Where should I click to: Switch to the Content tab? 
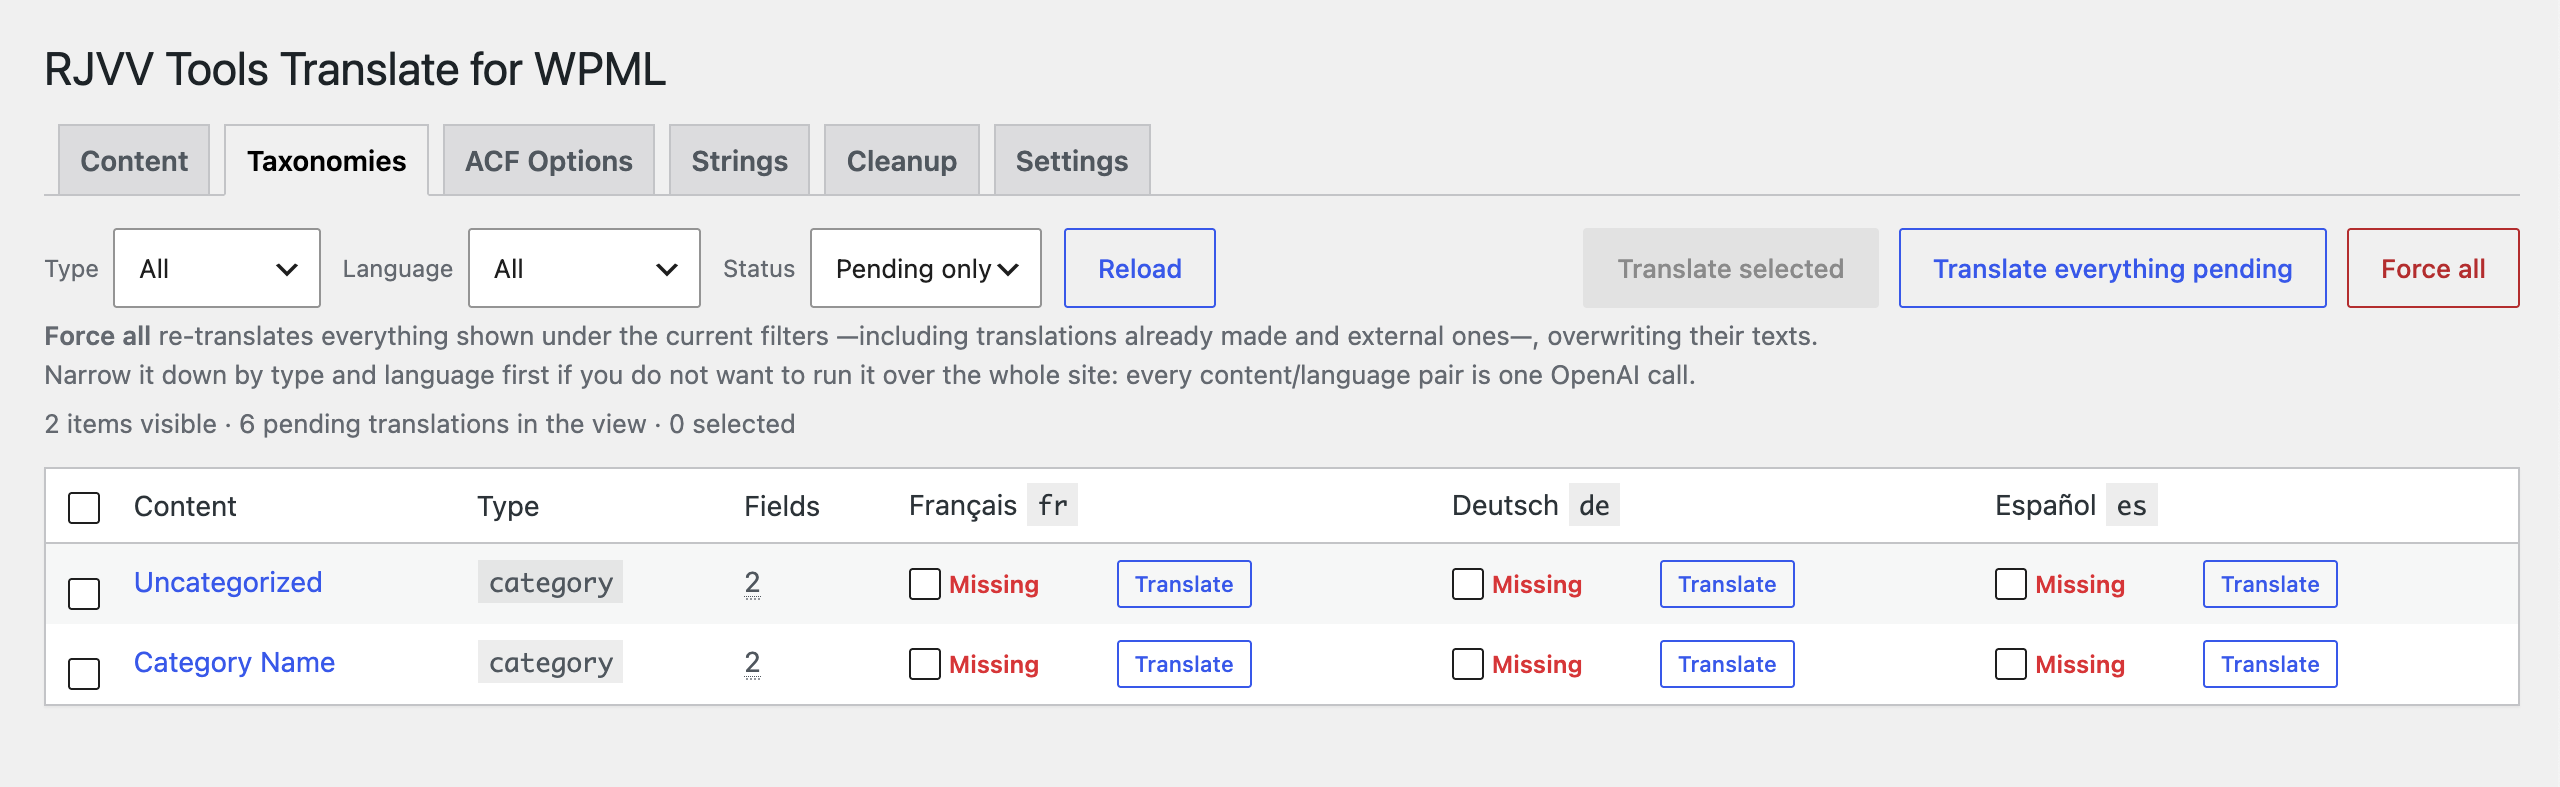(134, 160)
